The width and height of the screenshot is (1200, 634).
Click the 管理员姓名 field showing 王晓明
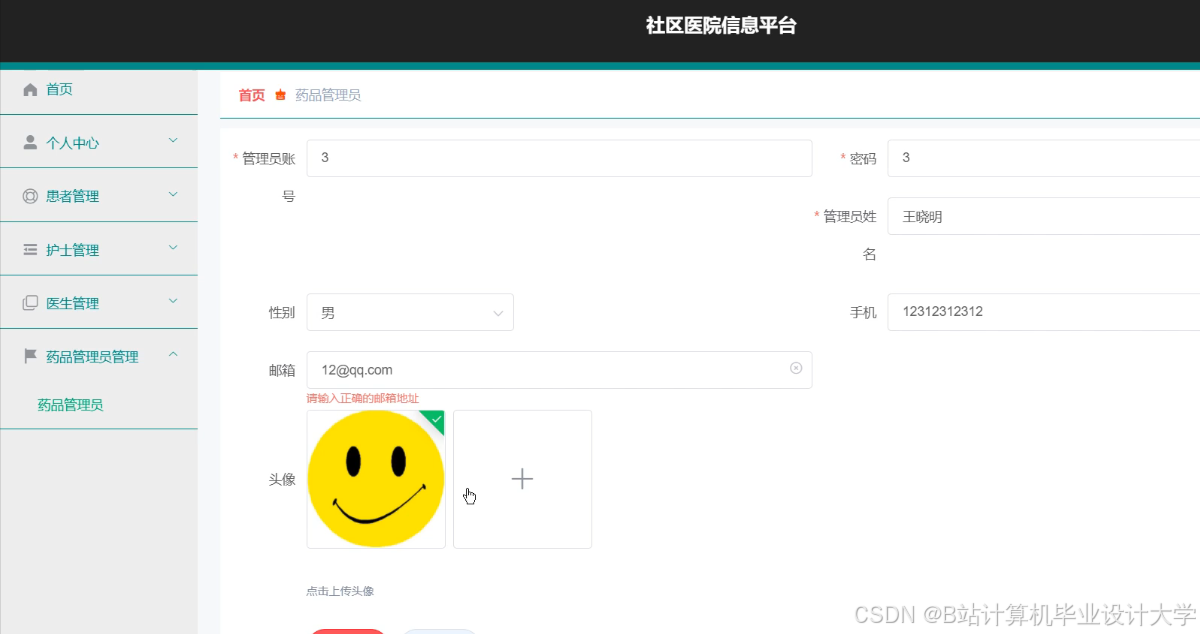[1043, 216]
